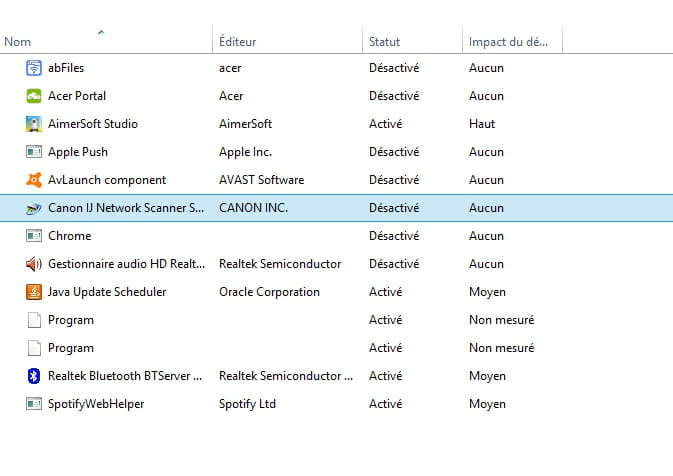Click the Oracle Corporation publisher cell
The width and height of the screenshot is (673, 476).
[269, 292]
